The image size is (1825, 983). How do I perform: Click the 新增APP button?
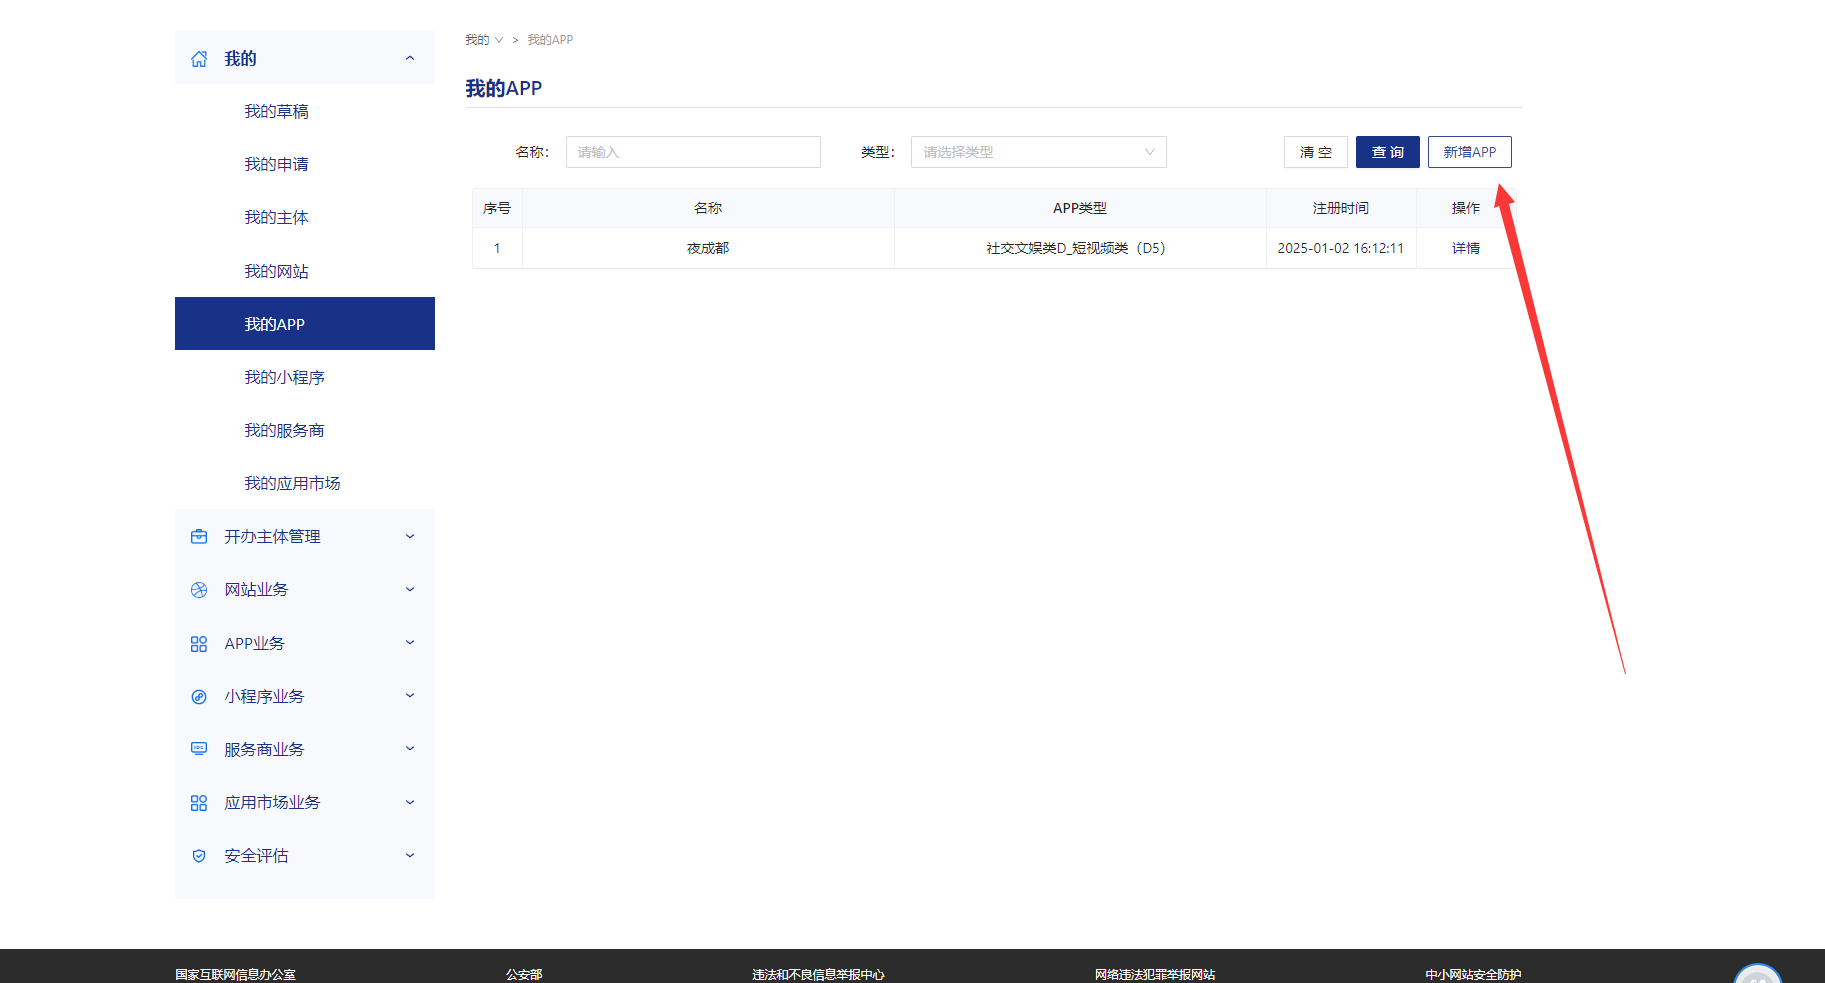click(x=1470, y=152)
